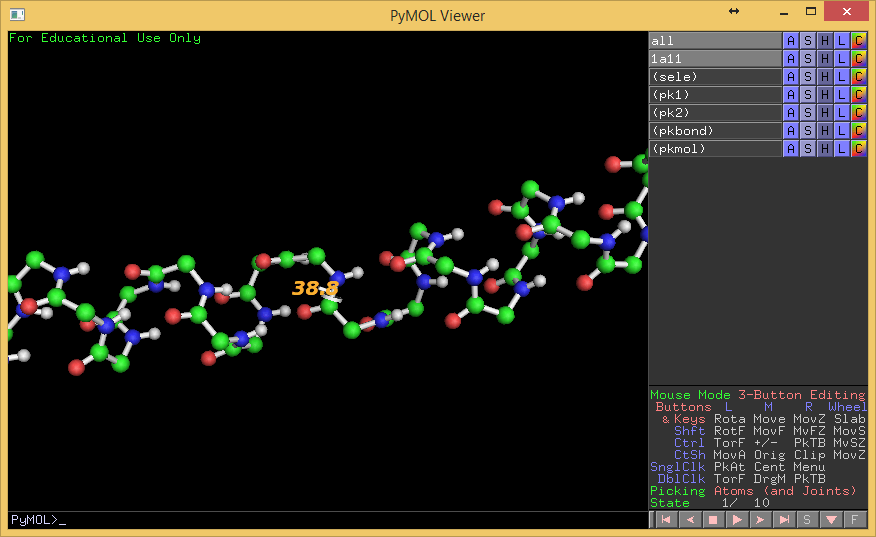This screenshot has height=537, width=876.
Task: Jump to the last state
Action: (x=785, y=520)
